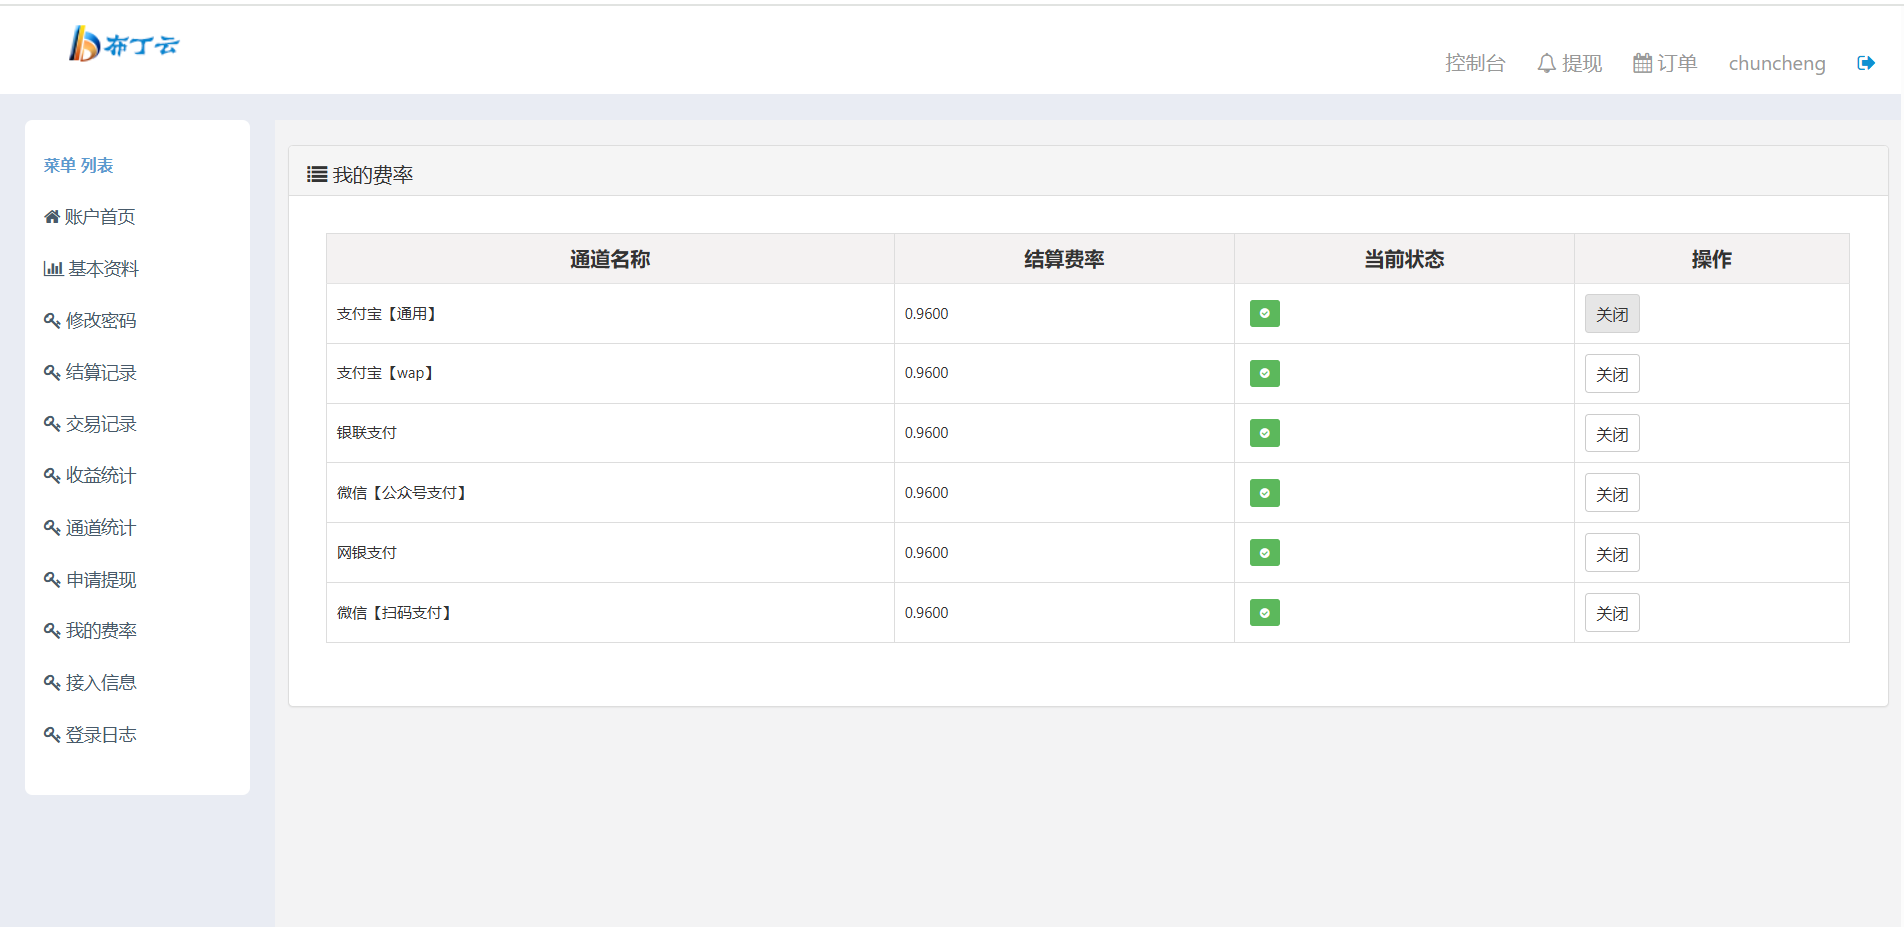
Task: Open 订单 calendar link in header
Action: [x=1665, y=63]
